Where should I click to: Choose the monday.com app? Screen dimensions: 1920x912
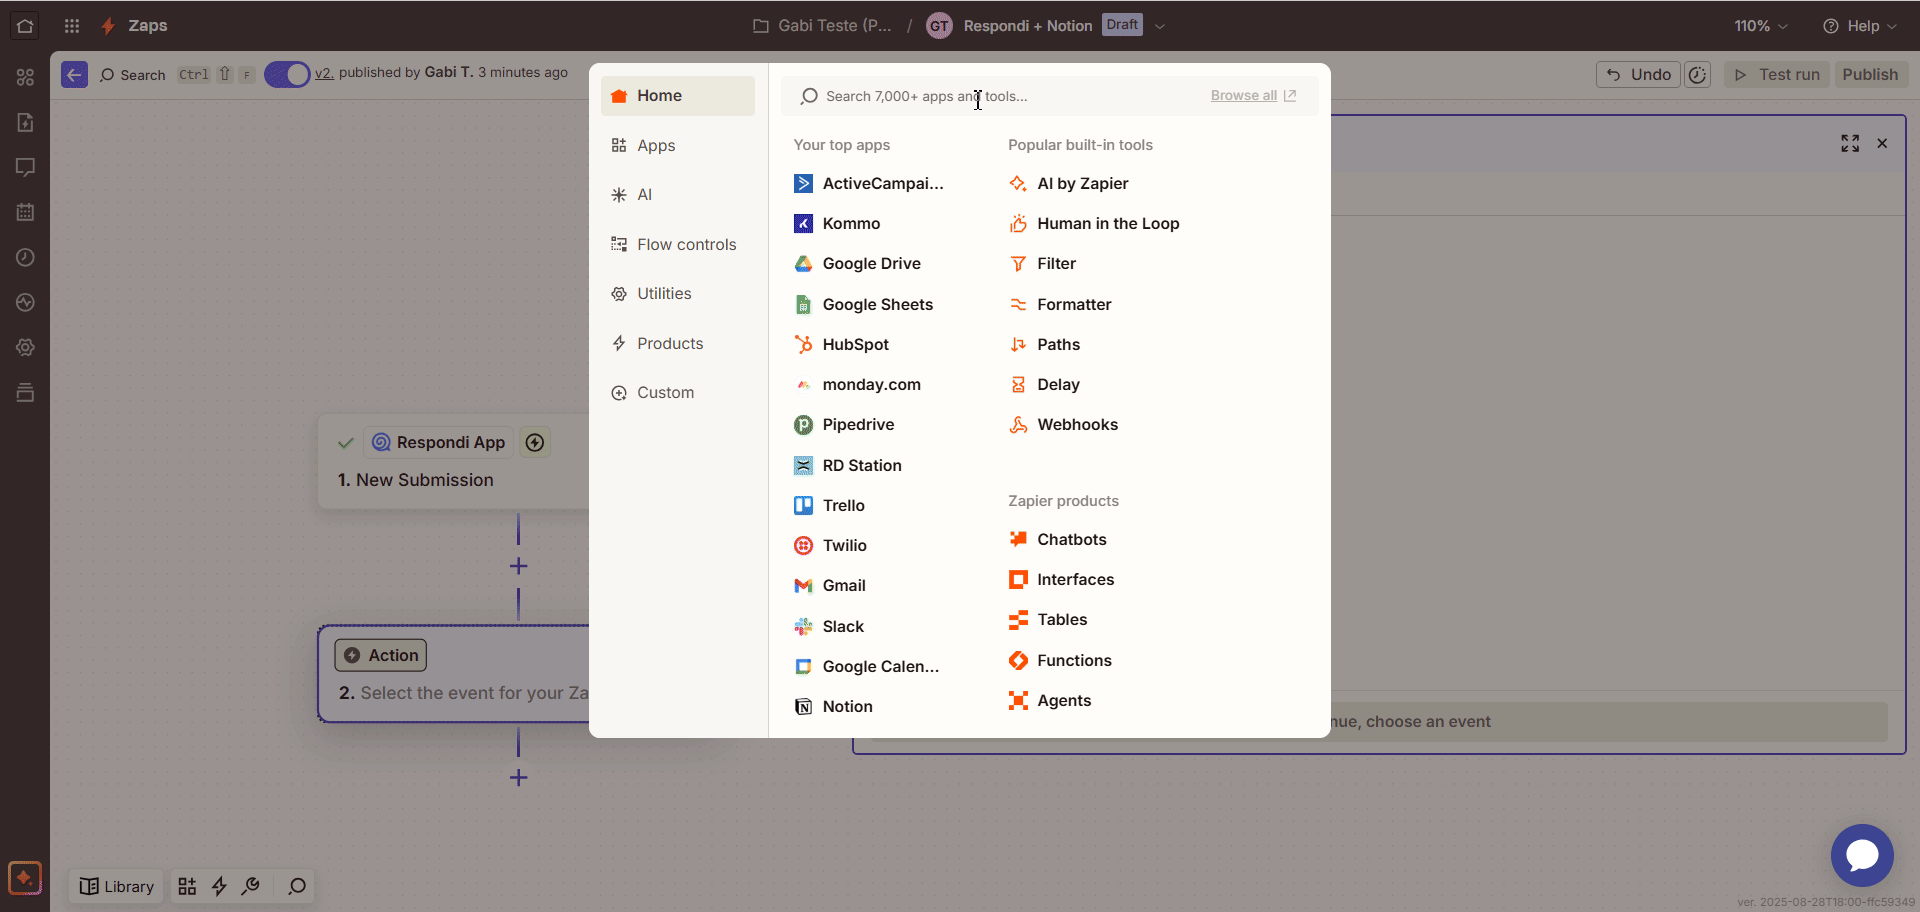[858, 385]
